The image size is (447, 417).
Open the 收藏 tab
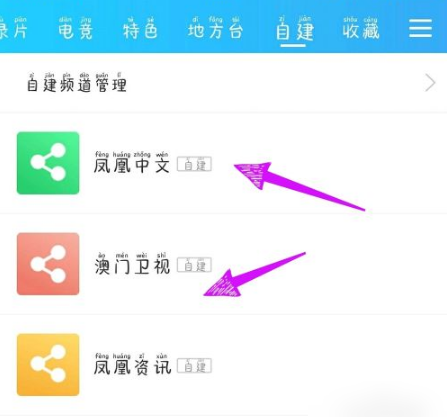(361, 29)
